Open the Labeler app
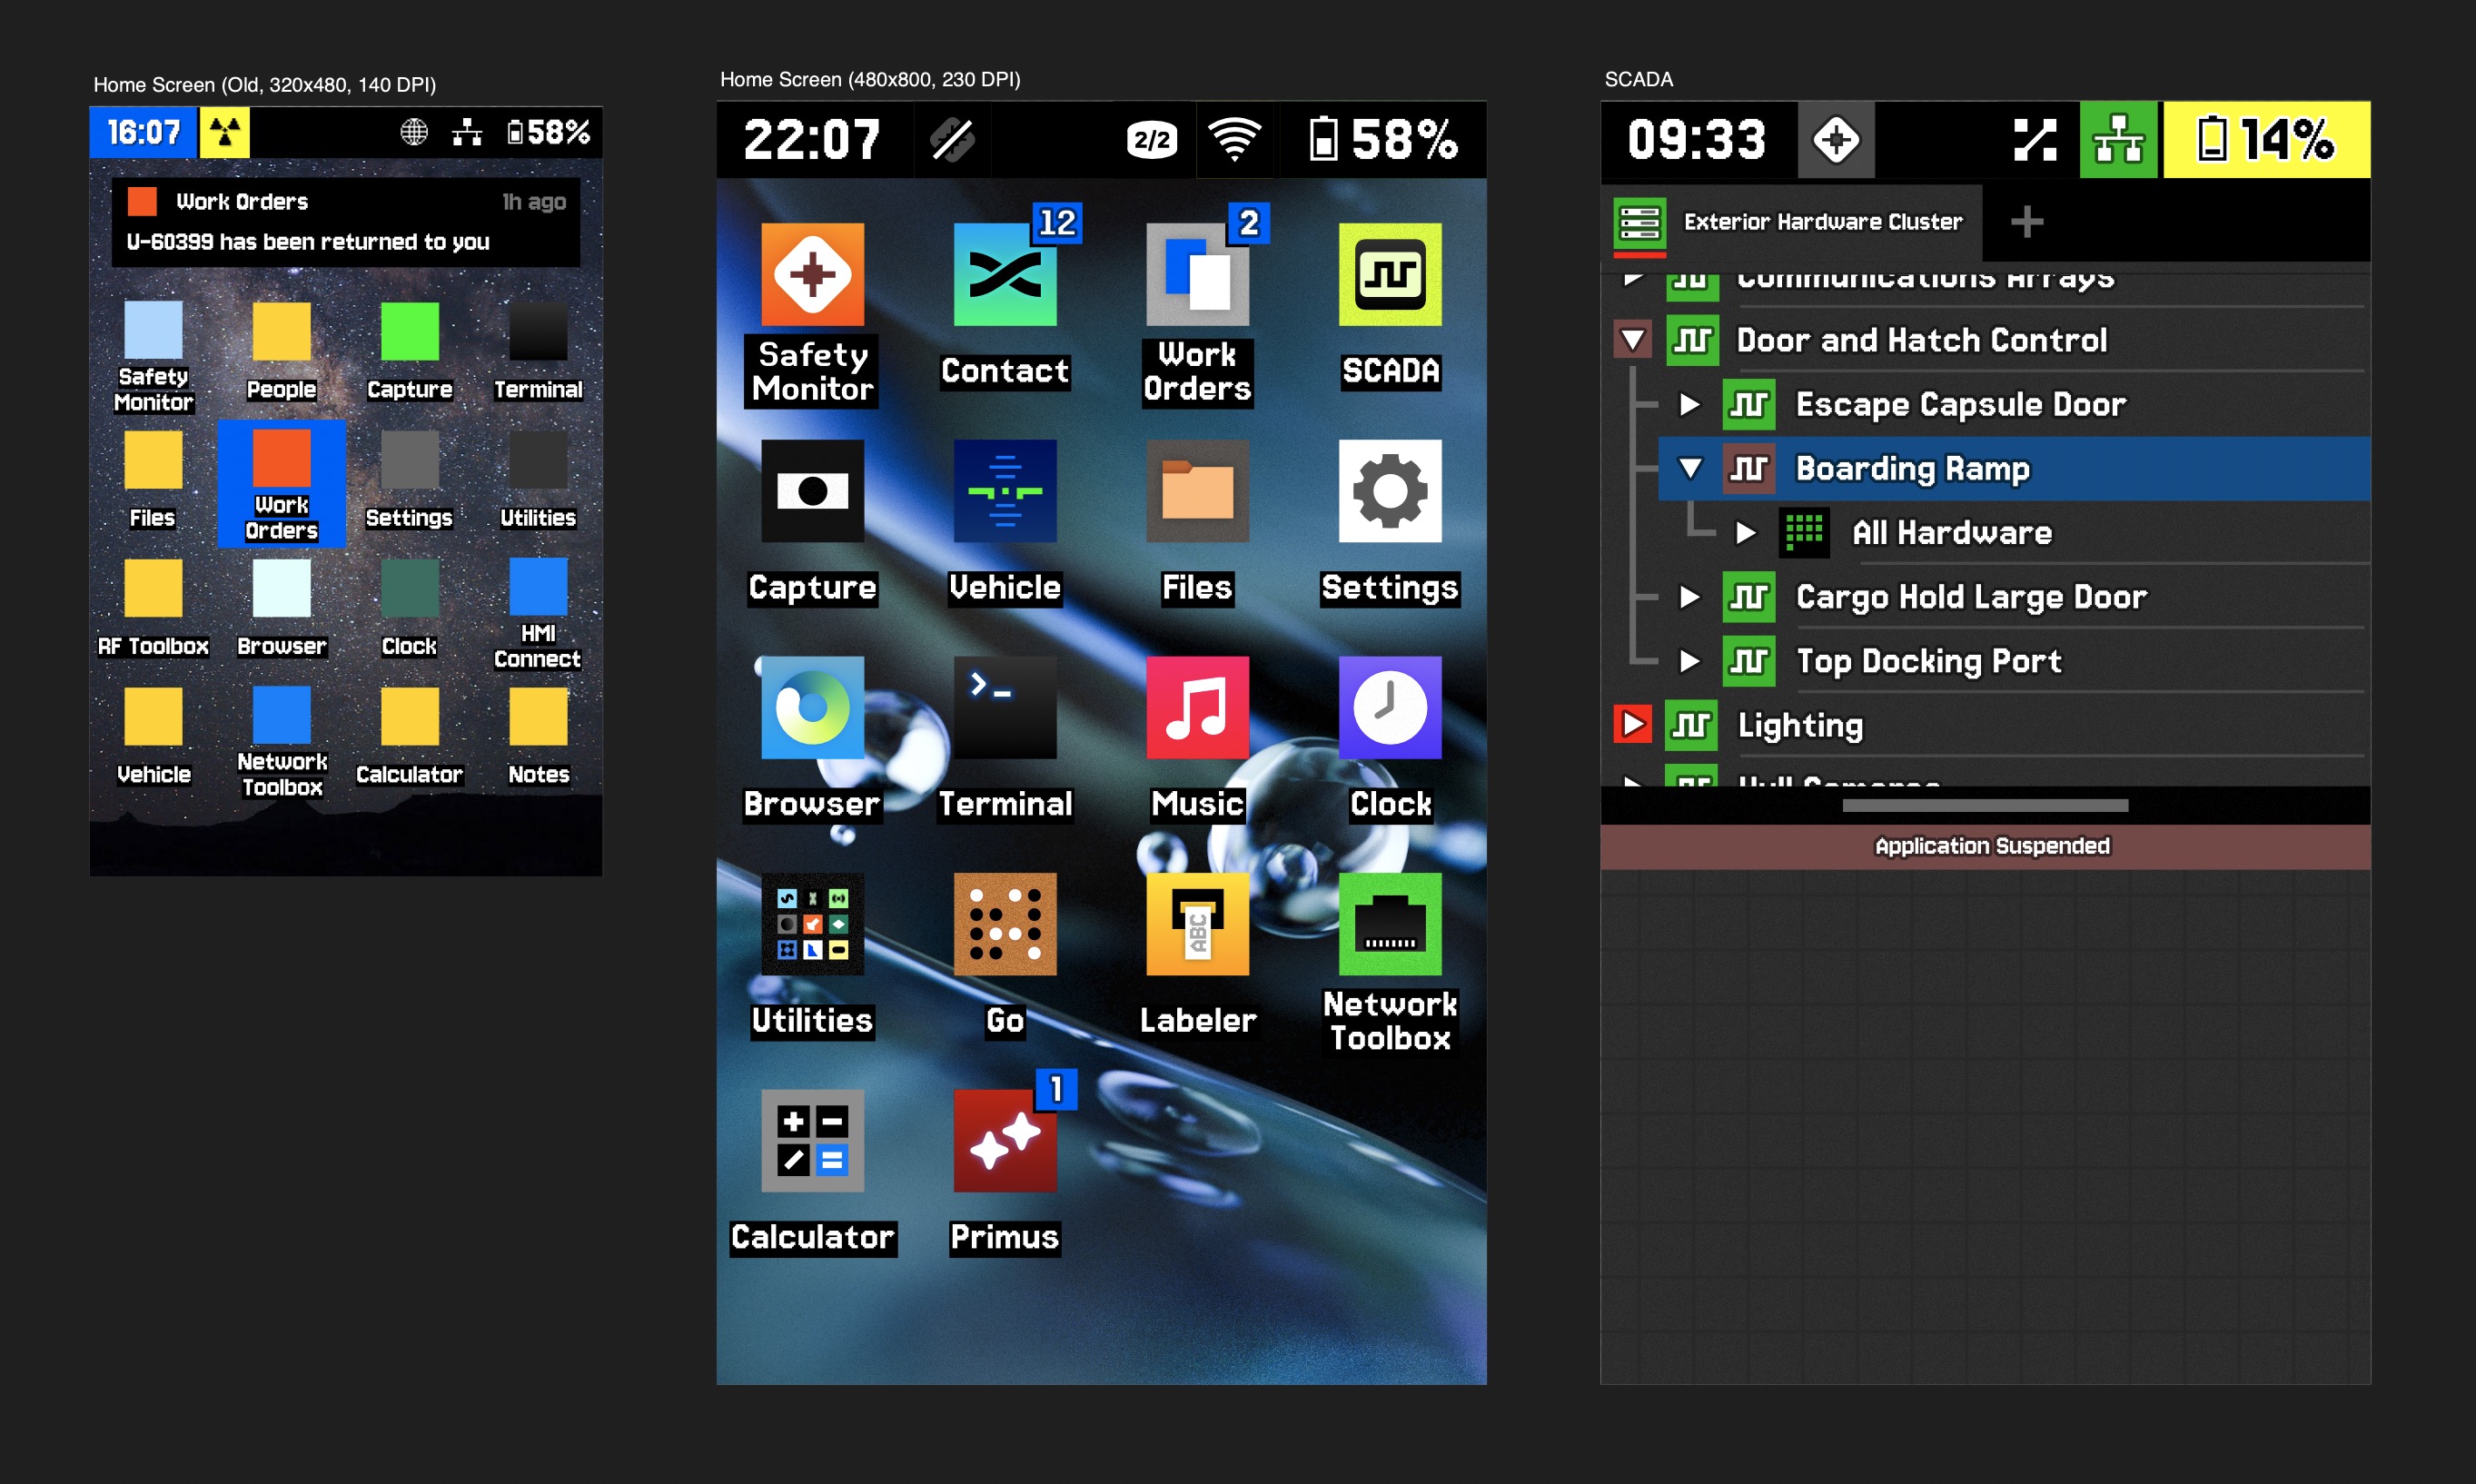This screenshot has height=1484, width=2476. click(x=1197, y=923)
